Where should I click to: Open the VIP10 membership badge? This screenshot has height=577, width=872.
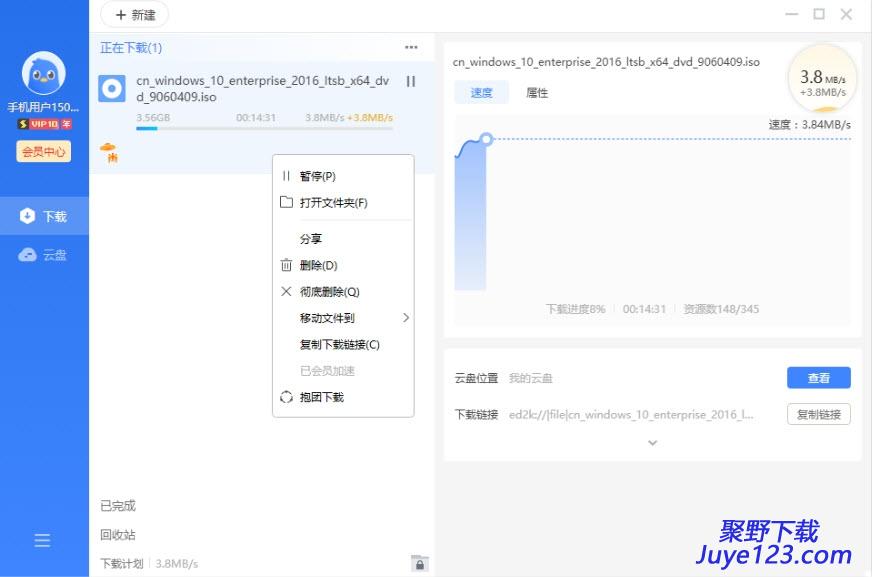click(44, 124)
